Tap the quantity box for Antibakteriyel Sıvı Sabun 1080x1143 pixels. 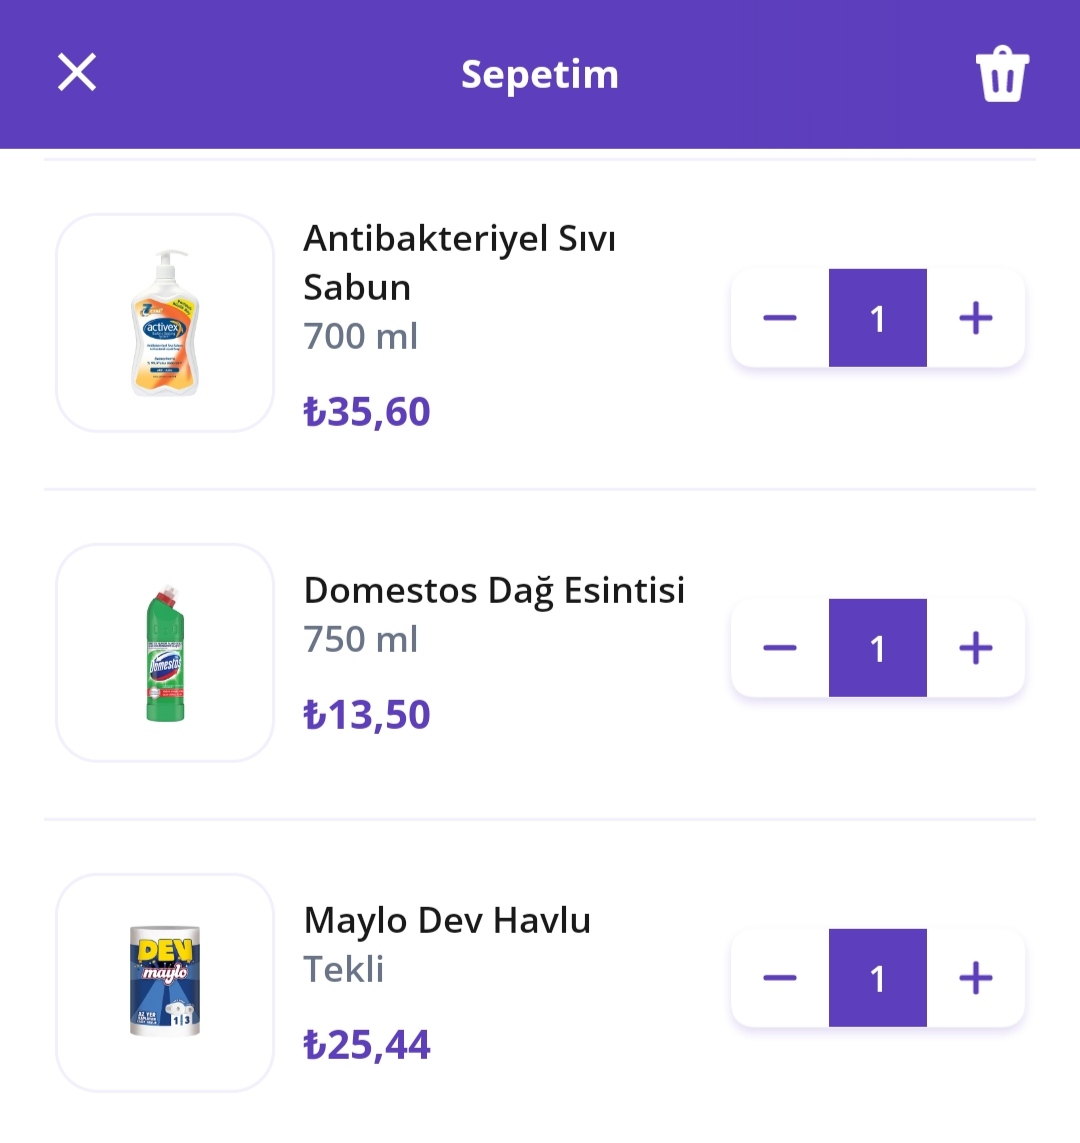tap(877, 318)
